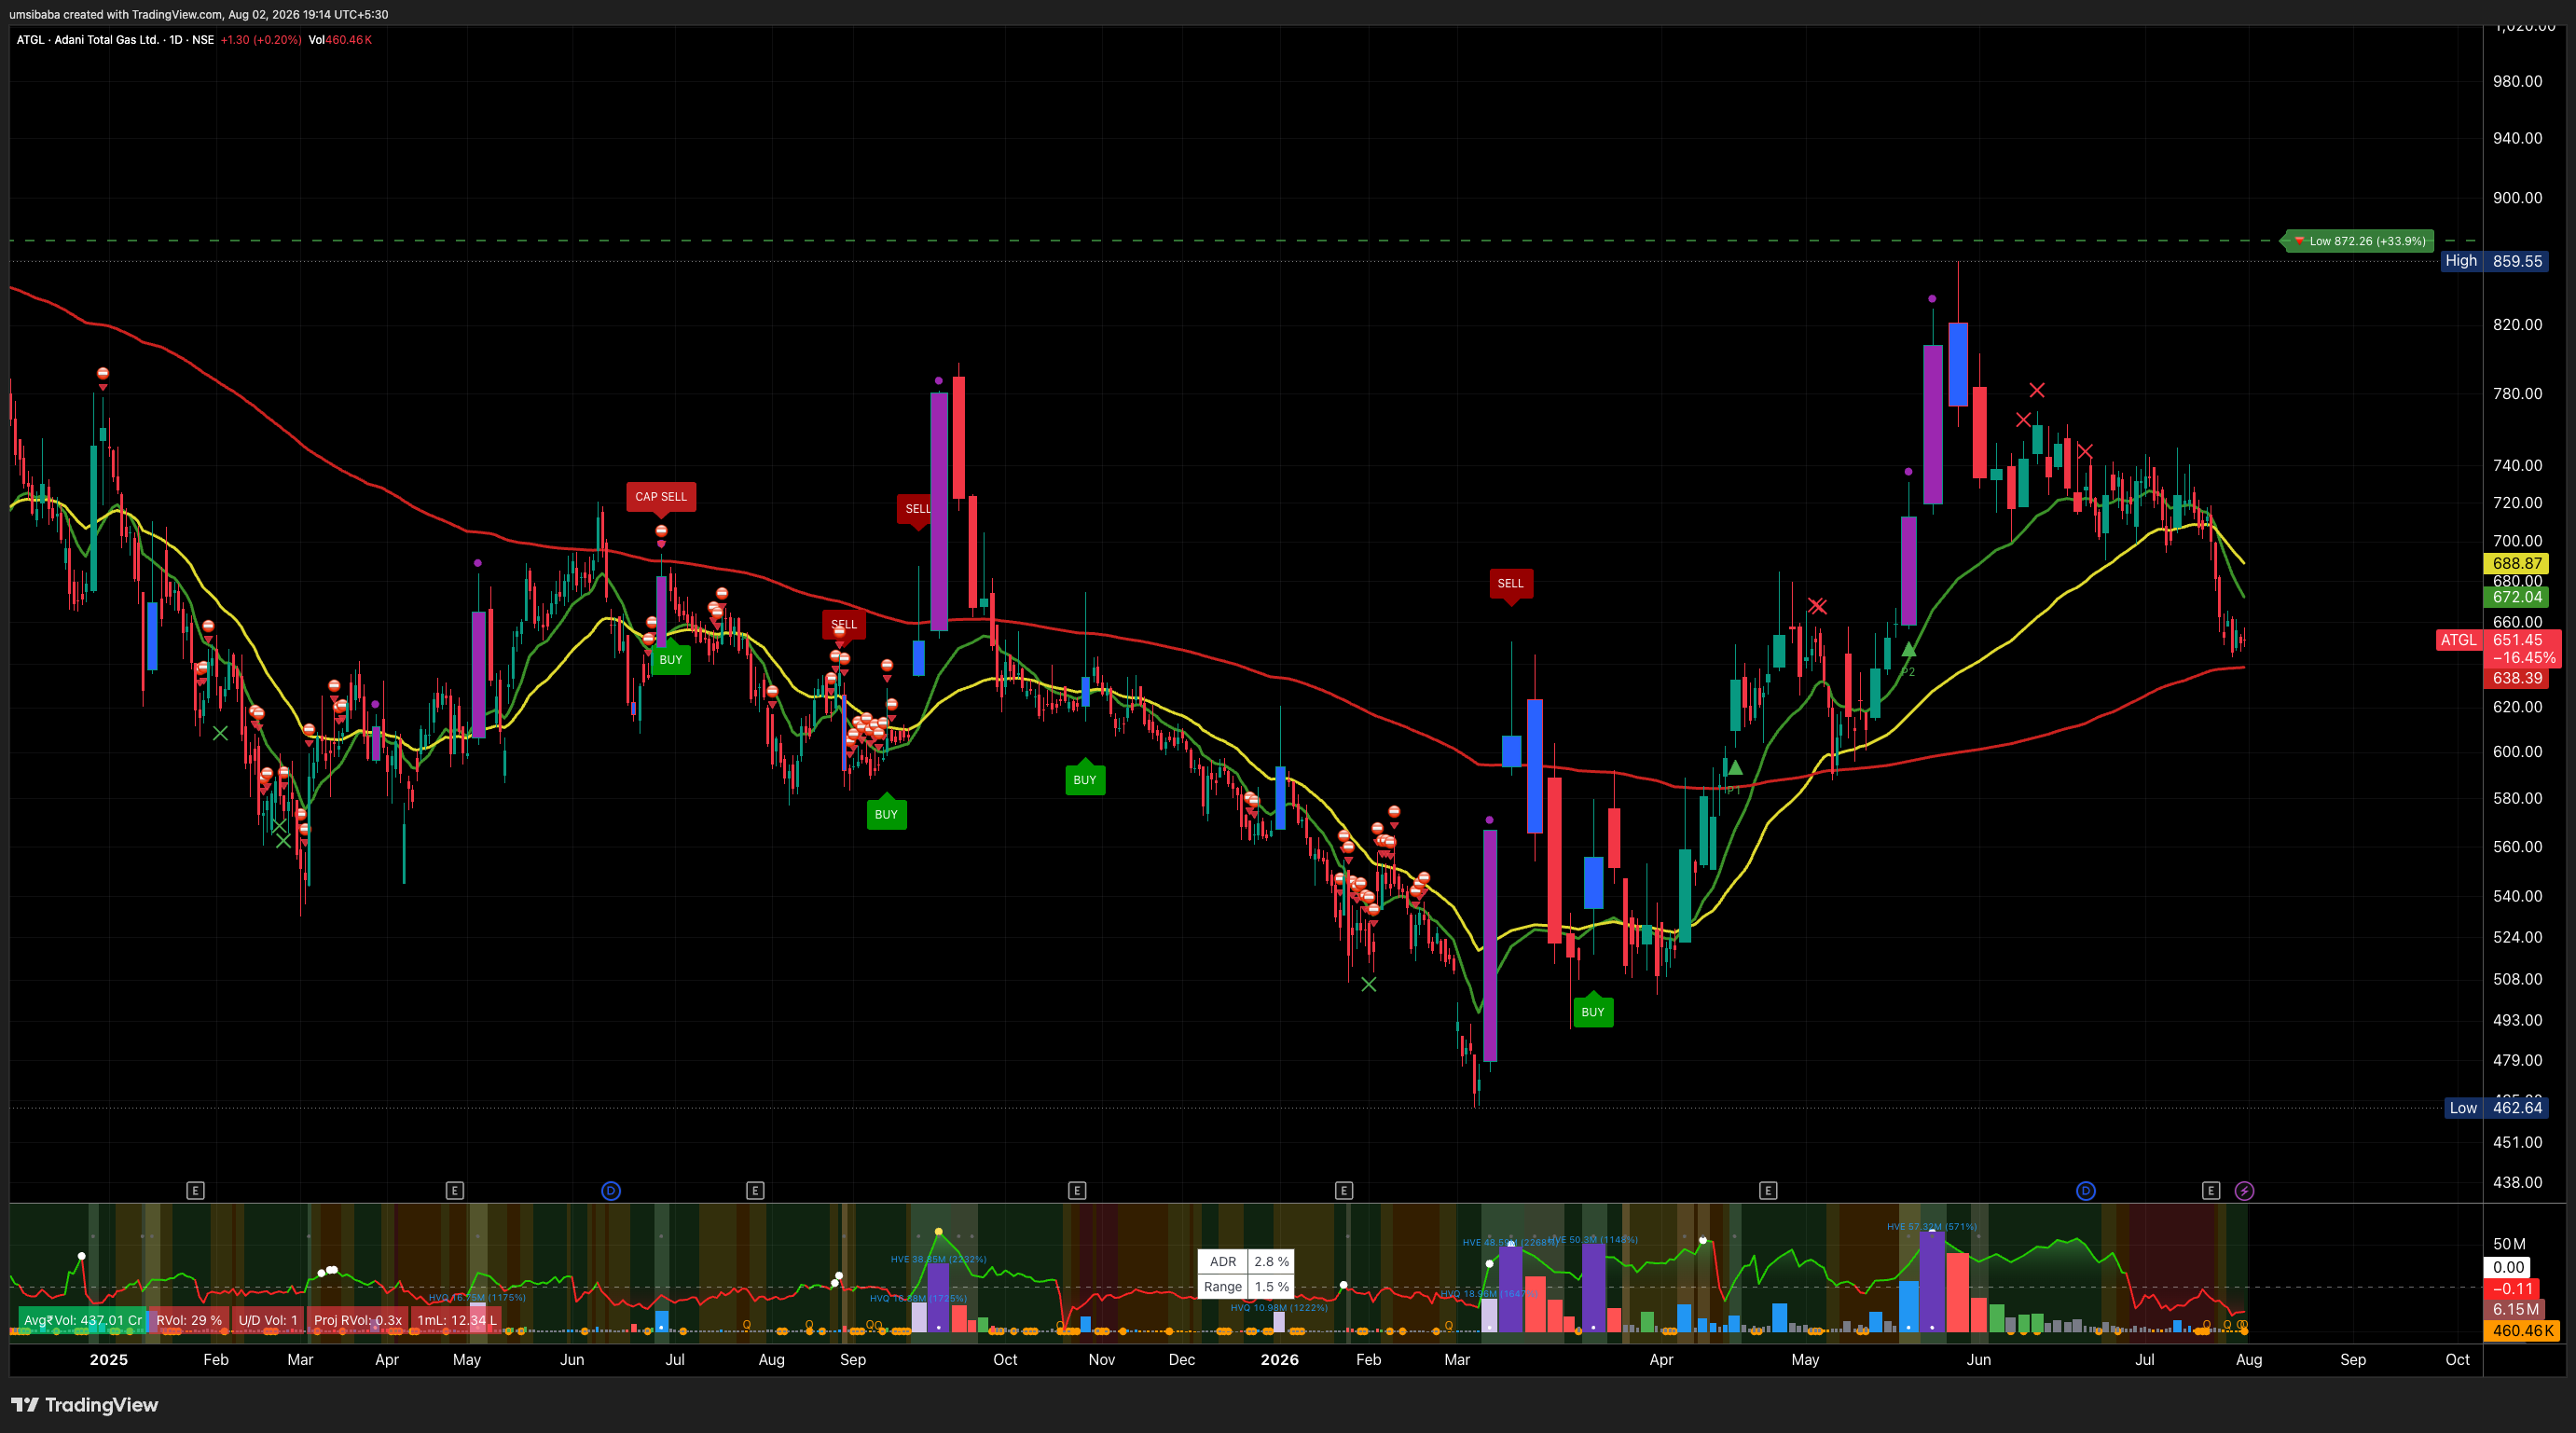
Task: Click the 1D interval in the chart legend
Action: [176, 40]
